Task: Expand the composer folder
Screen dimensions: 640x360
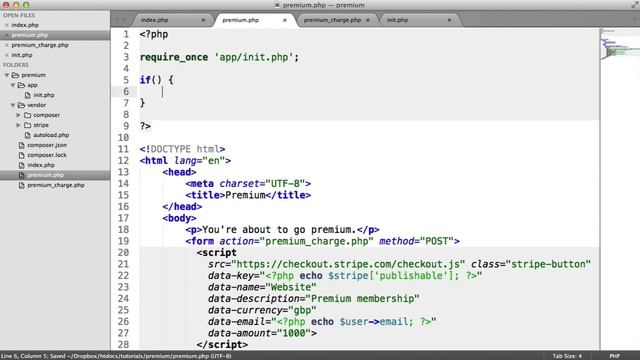Action: [18, 115]
